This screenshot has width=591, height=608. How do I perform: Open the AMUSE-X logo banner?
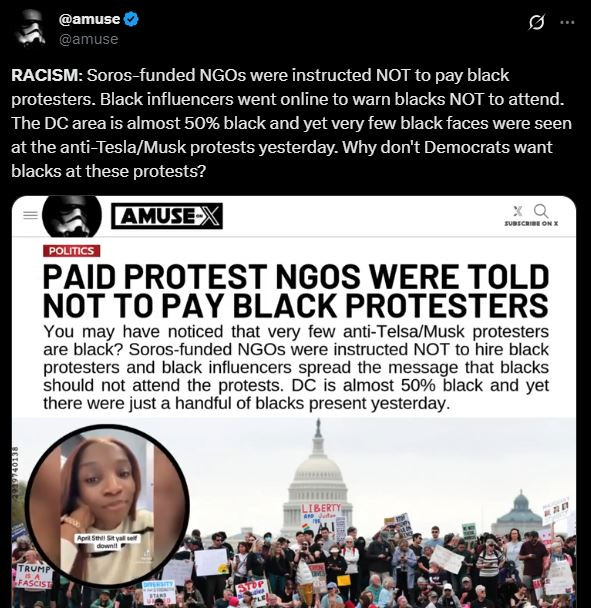pos(167,216)
